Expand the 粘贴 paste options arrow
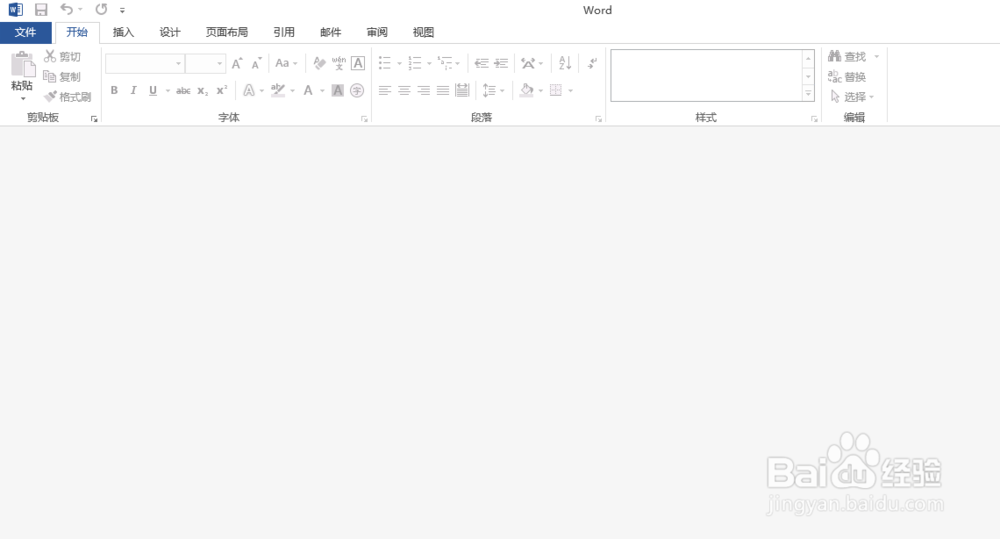This screenshot has width=1000, height=539. 23,98
